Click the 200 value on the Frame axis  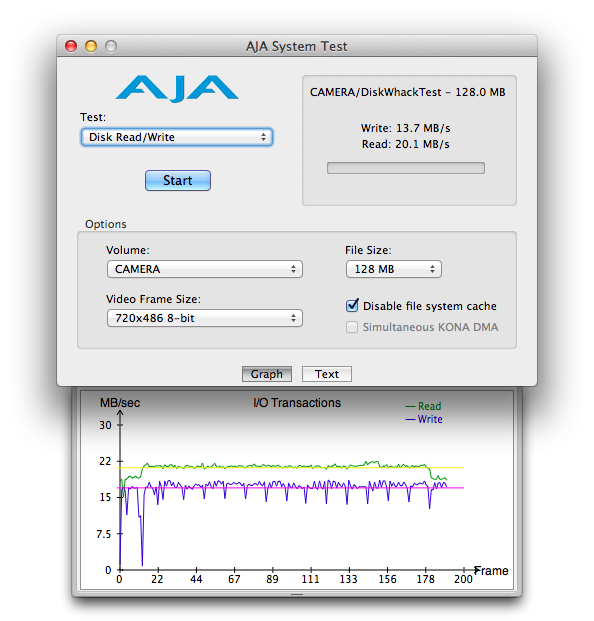(463, 579)
